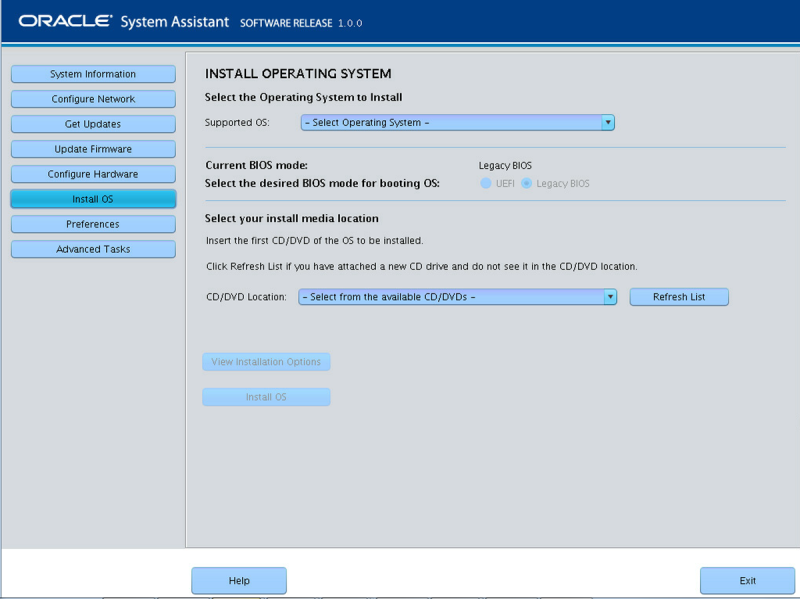
Task: Click View Installation Options button
Action: tap(266, 362)
